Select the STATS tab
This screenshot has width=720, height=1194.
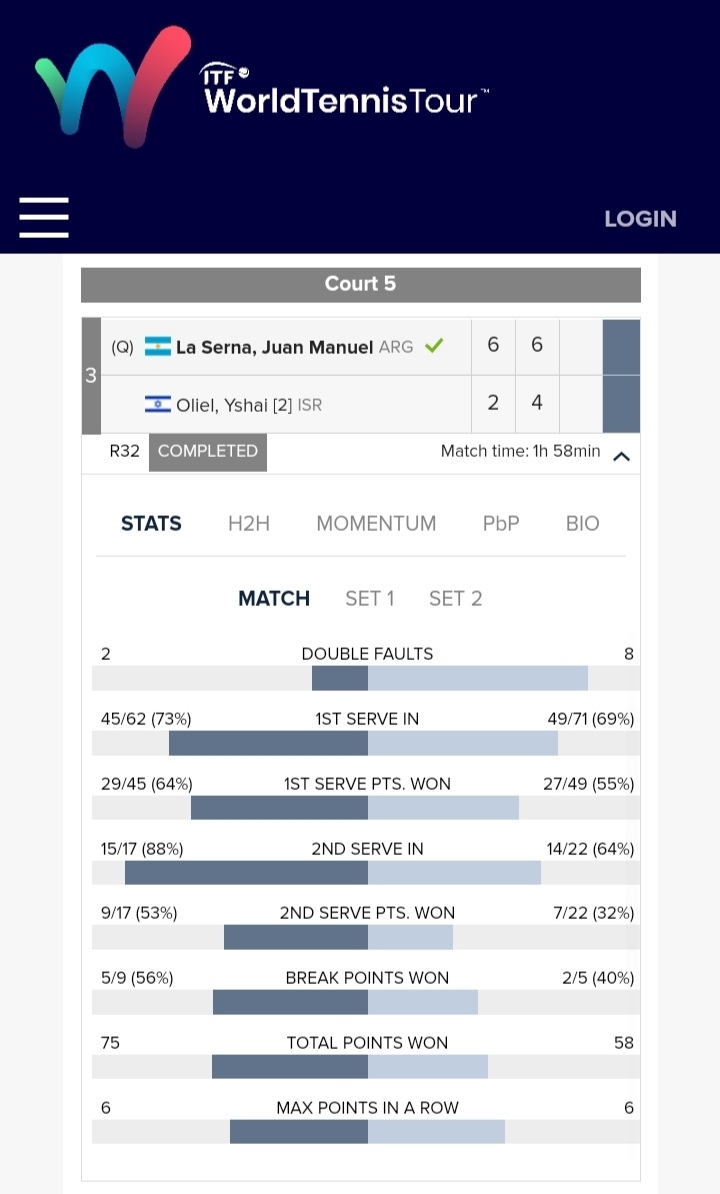tap(151, 523)
